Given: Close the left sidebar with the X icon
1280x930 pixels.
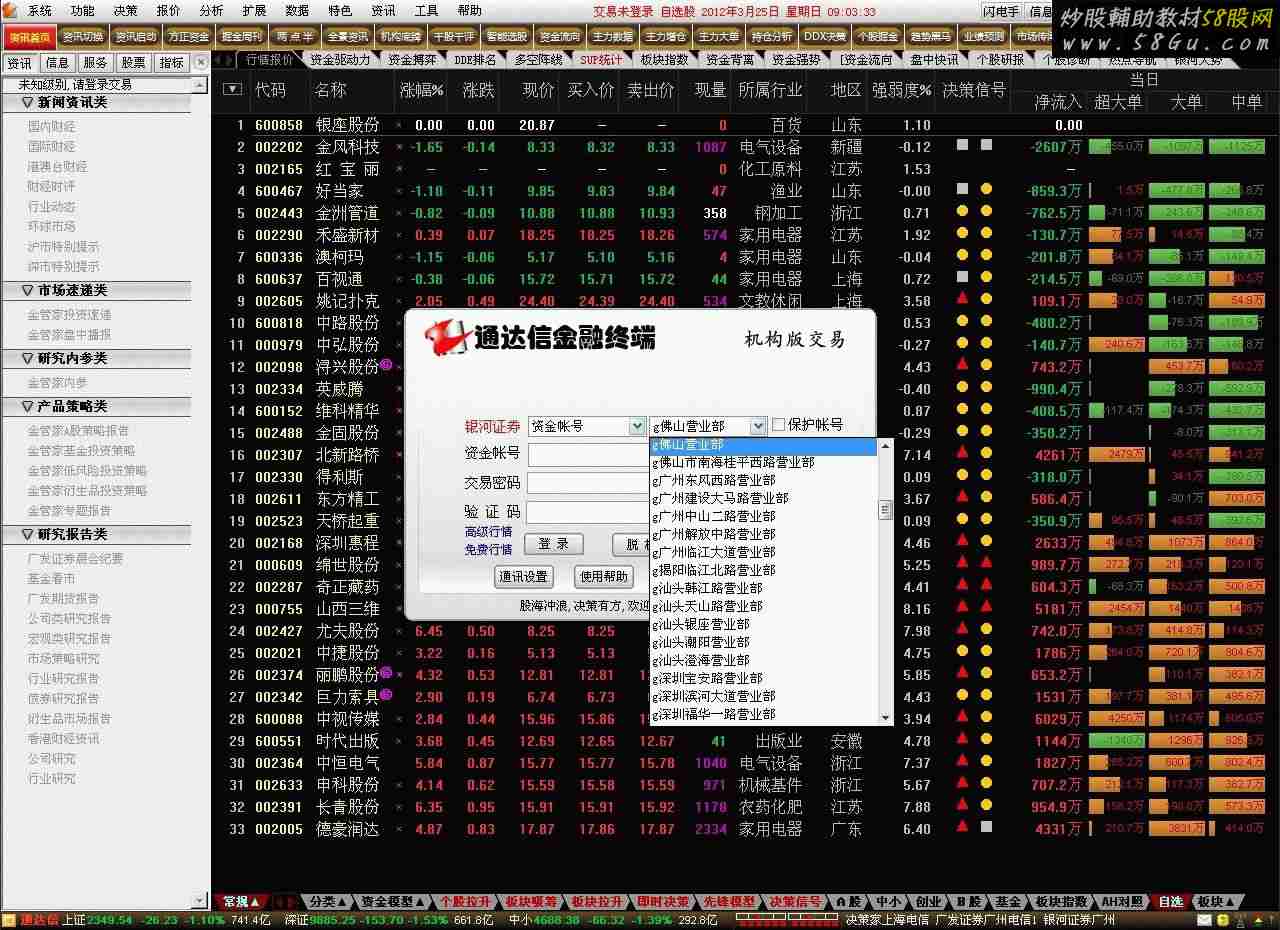Looking at the screenshot, I should point(201,62).
